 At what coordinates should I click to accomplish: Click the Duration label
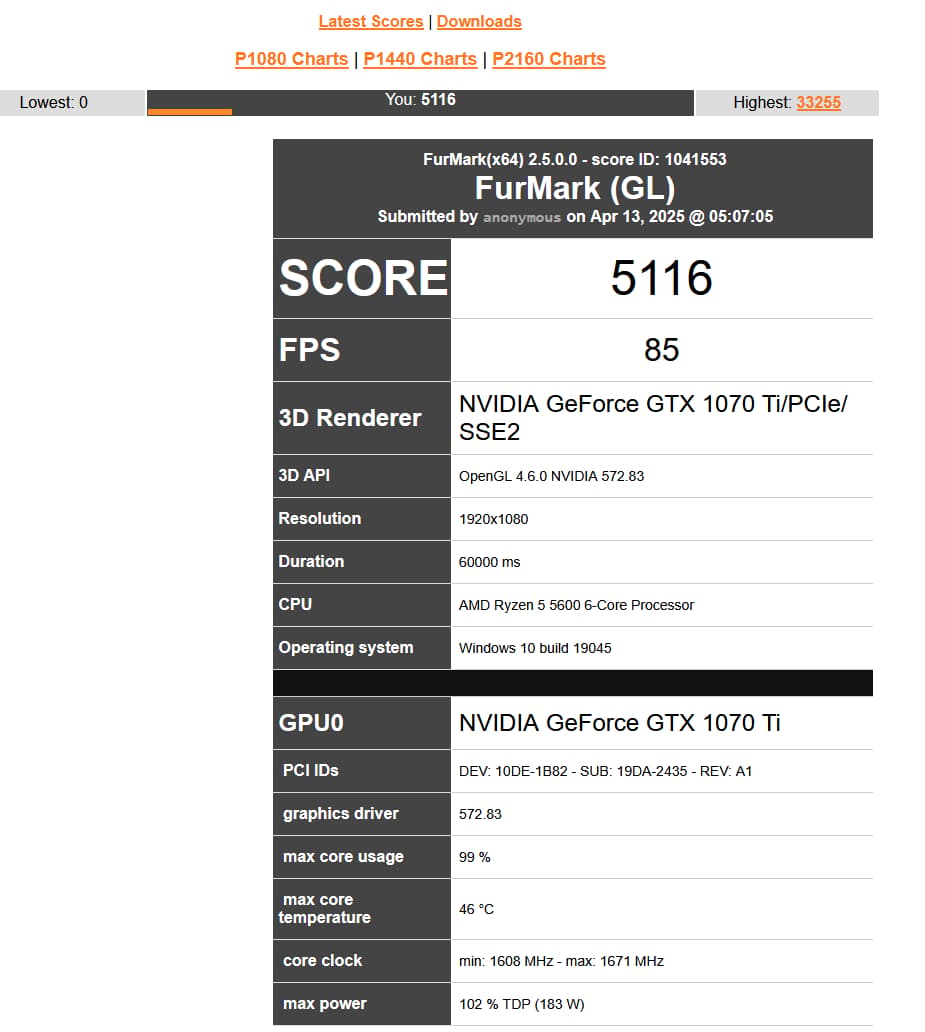point(311,561)
